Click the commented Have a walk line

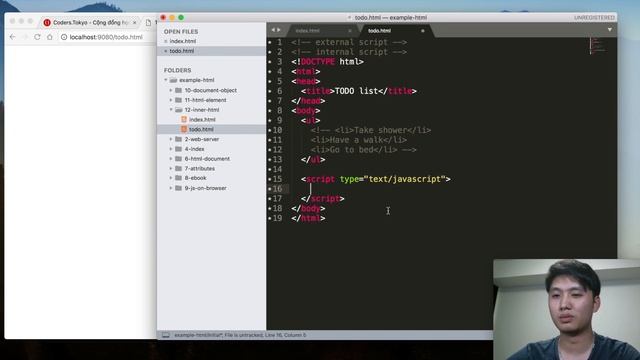(359, 140)
